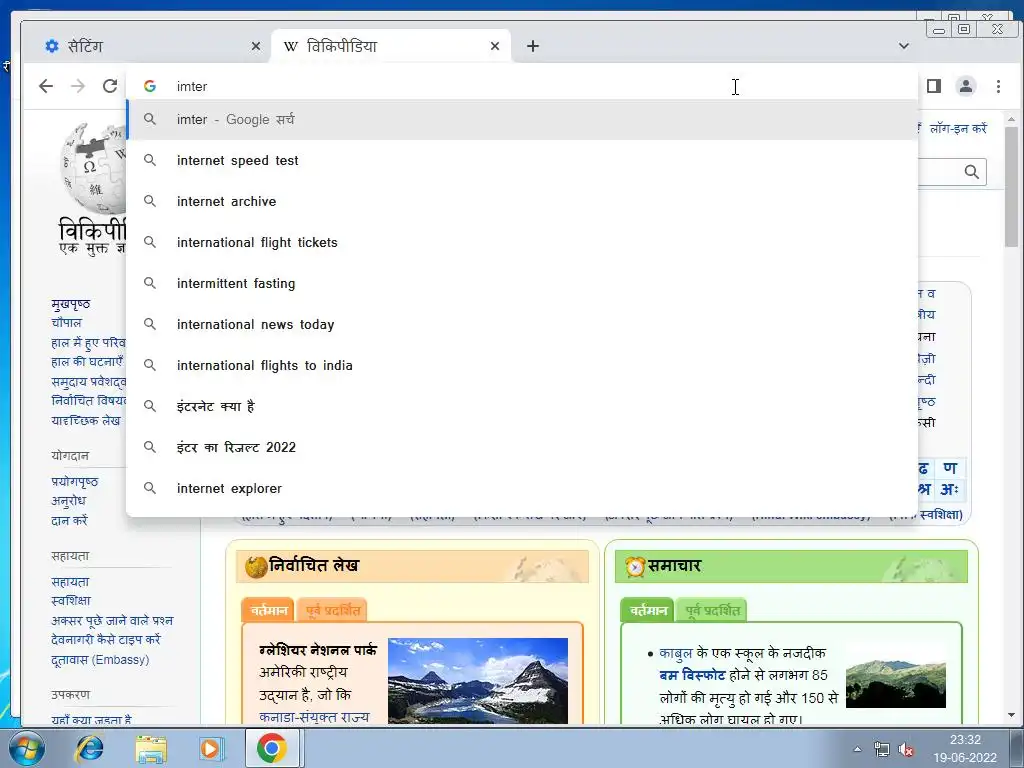Viewport: 1024px width, 768px height.
Task: Click the Google G icon in address bar
Action: (150, 86)
